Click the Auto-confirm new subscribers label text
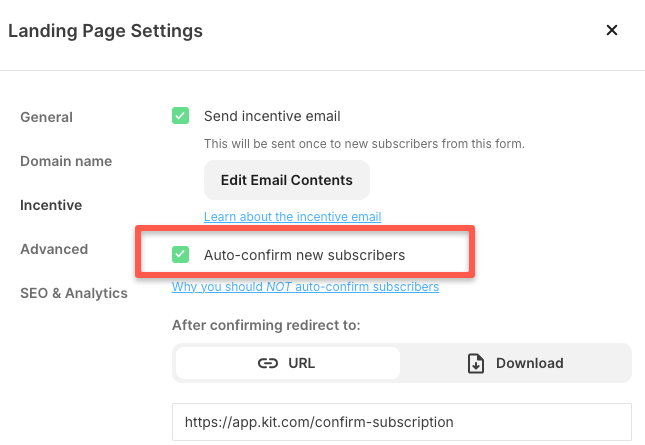The height and width of the screenshot is (445, 645). pos(304,255)
